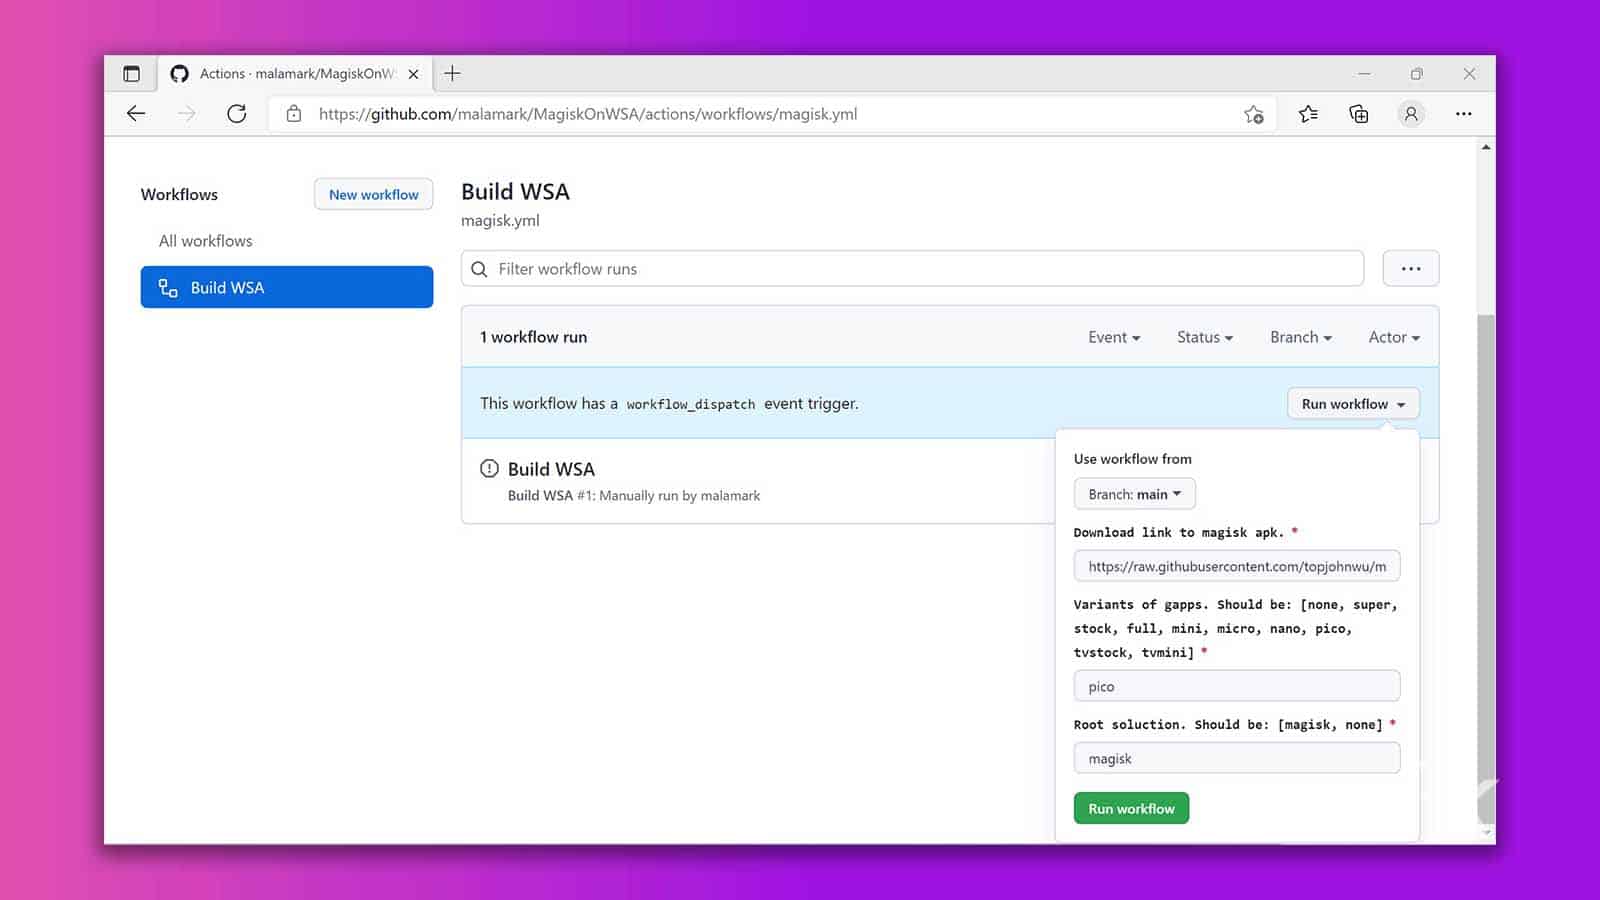Click the address bar URL
The height and width of the screenshot is (900, 1600).
pyautogui.click(x=588, y=114)
